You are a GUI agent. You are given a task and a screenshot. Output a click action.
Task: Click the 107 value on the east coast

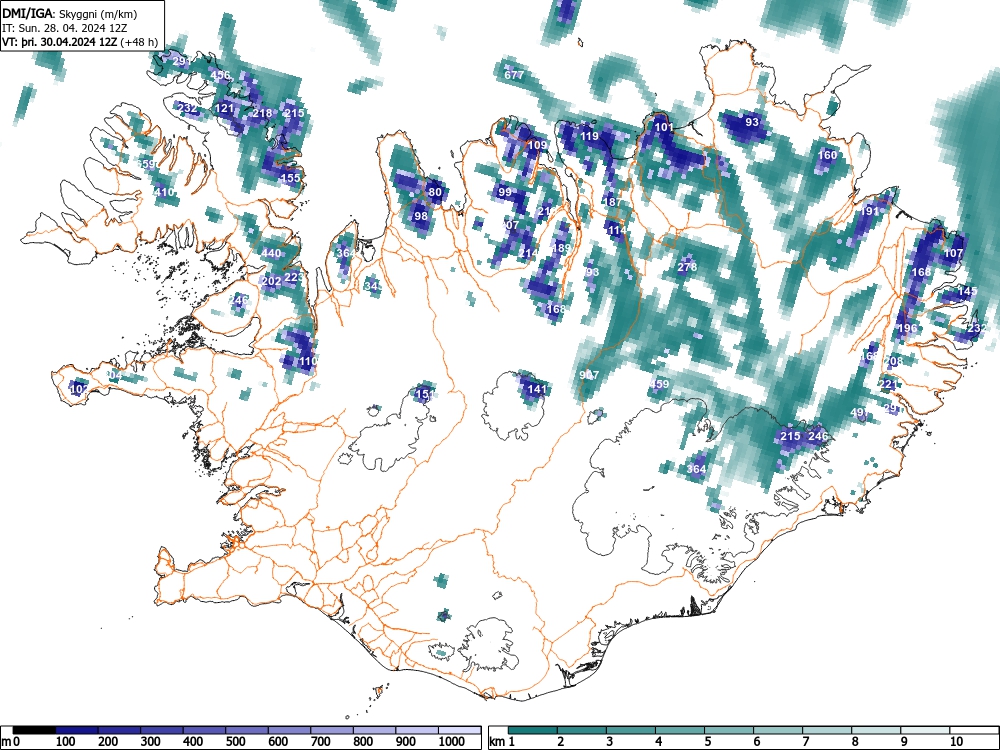tap(953, 253)
